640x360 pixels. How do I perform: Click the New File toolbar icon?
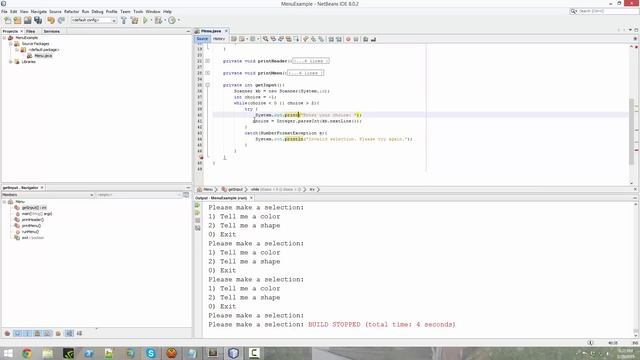click(7, 20)
